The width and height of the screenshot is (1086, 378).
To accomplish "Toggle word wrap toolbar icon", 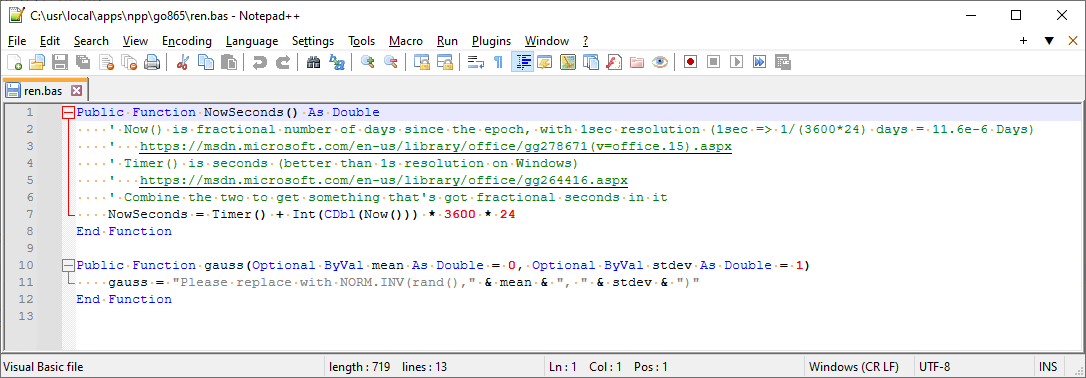I will [x=475, y=62].
